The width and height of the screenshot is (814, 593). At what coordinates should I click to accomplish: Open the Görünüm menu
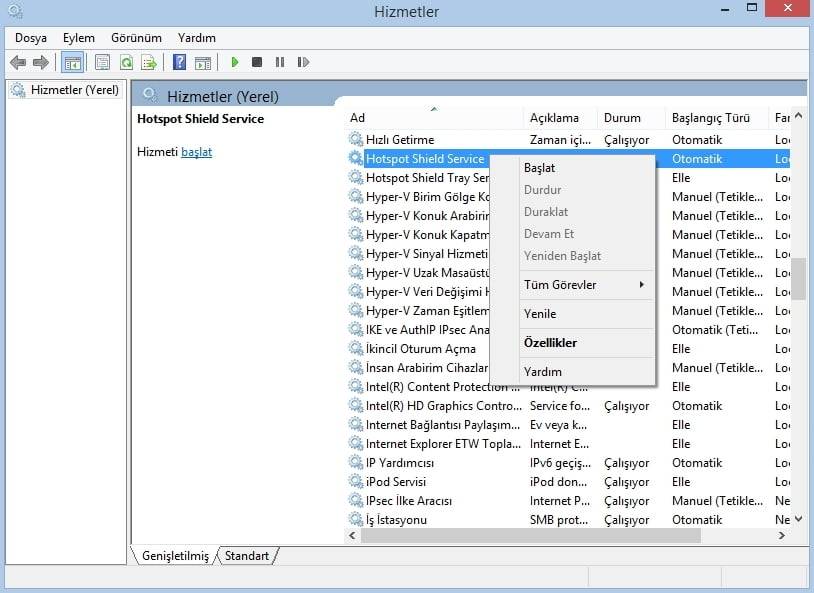(x=137, y=38)
